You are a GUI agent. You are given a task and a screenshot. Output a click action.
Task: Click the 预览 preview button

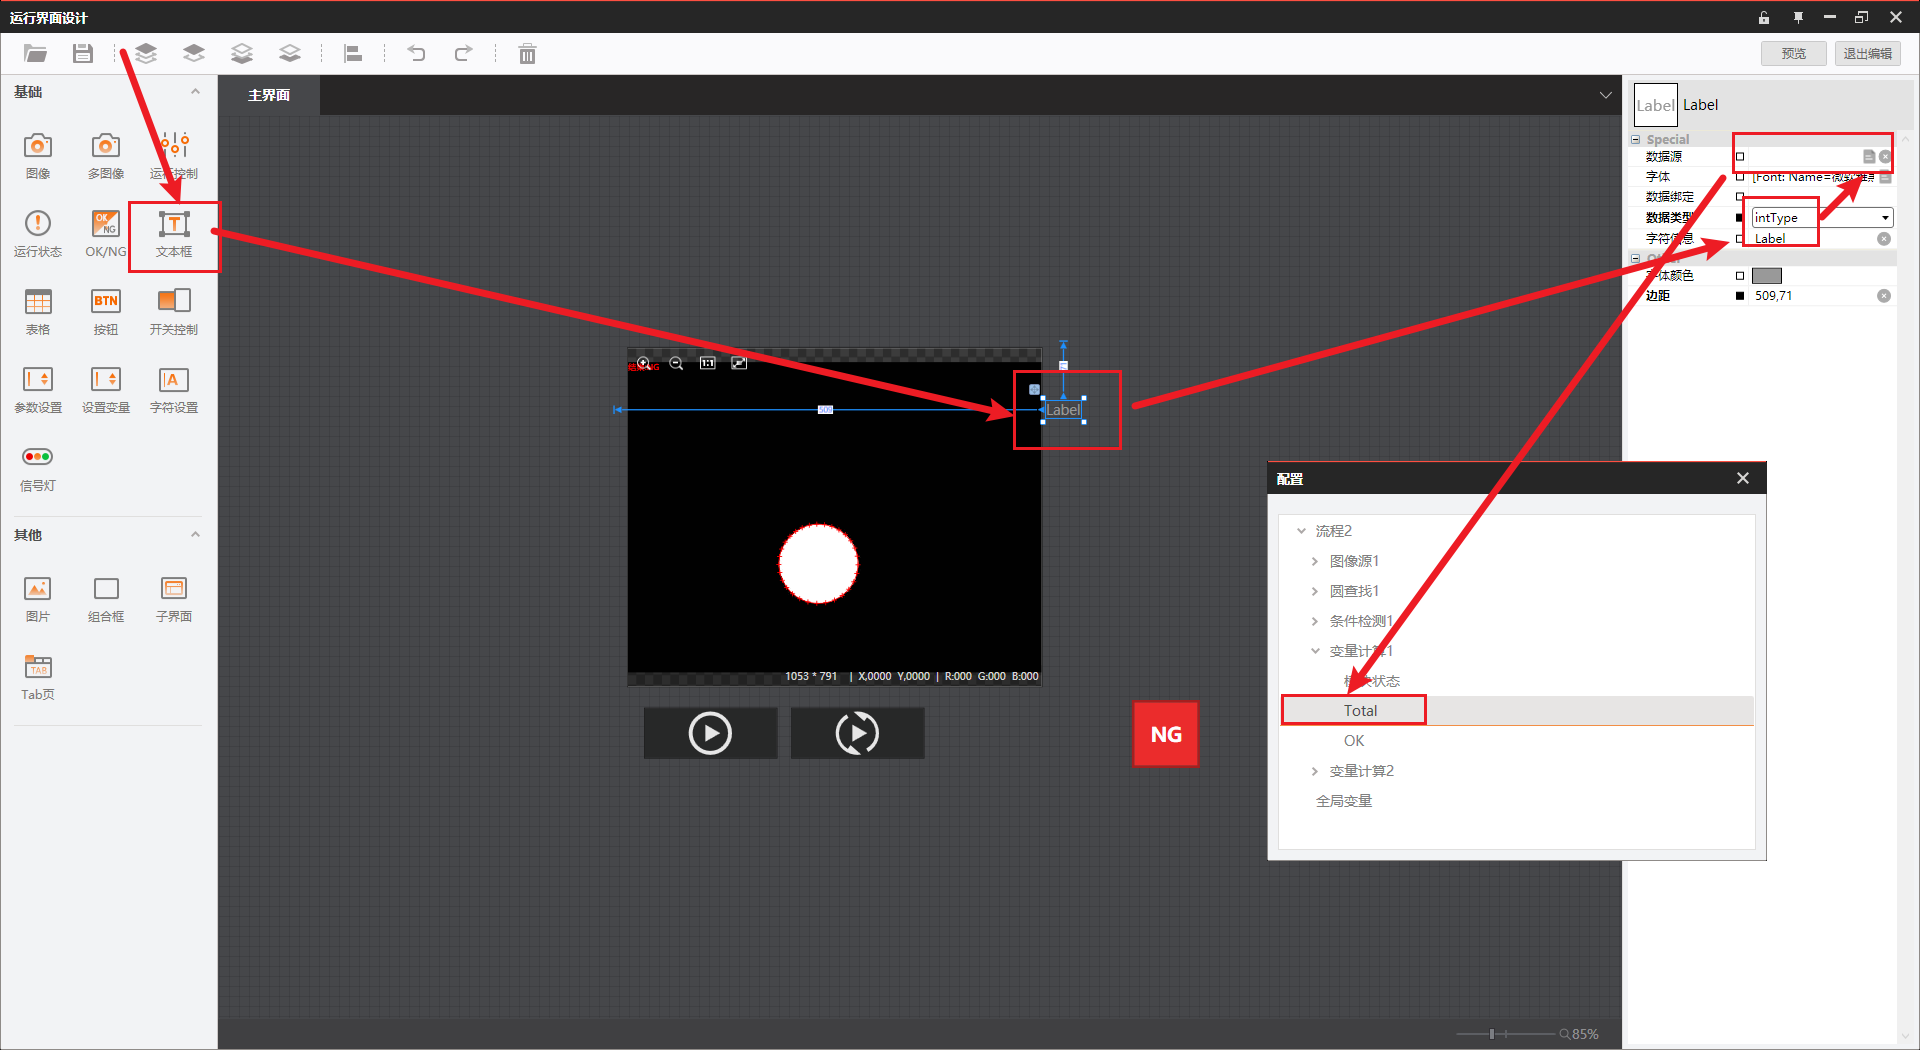coord(1793,54)
